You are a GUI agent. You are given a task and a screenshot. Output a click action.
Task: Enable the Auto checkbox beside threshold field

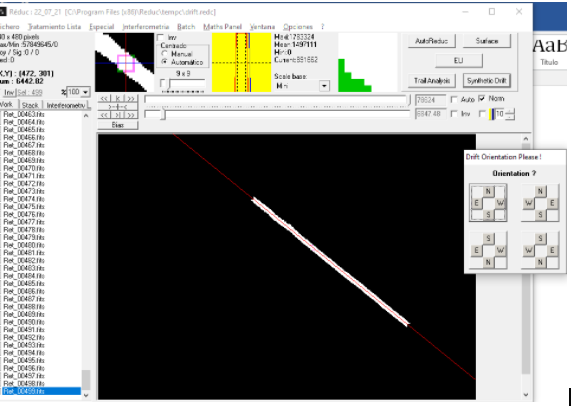pos(454,99)
